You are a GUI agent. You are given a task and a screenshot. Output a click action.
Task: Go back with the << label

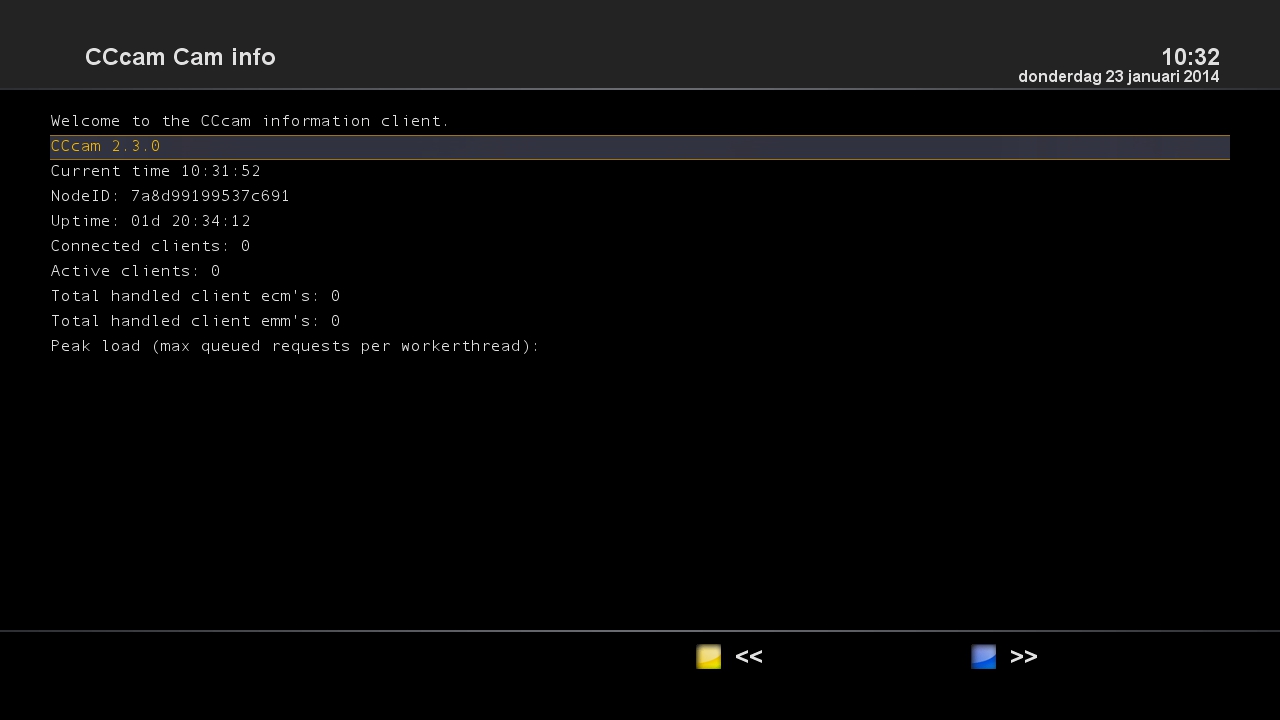749,657
